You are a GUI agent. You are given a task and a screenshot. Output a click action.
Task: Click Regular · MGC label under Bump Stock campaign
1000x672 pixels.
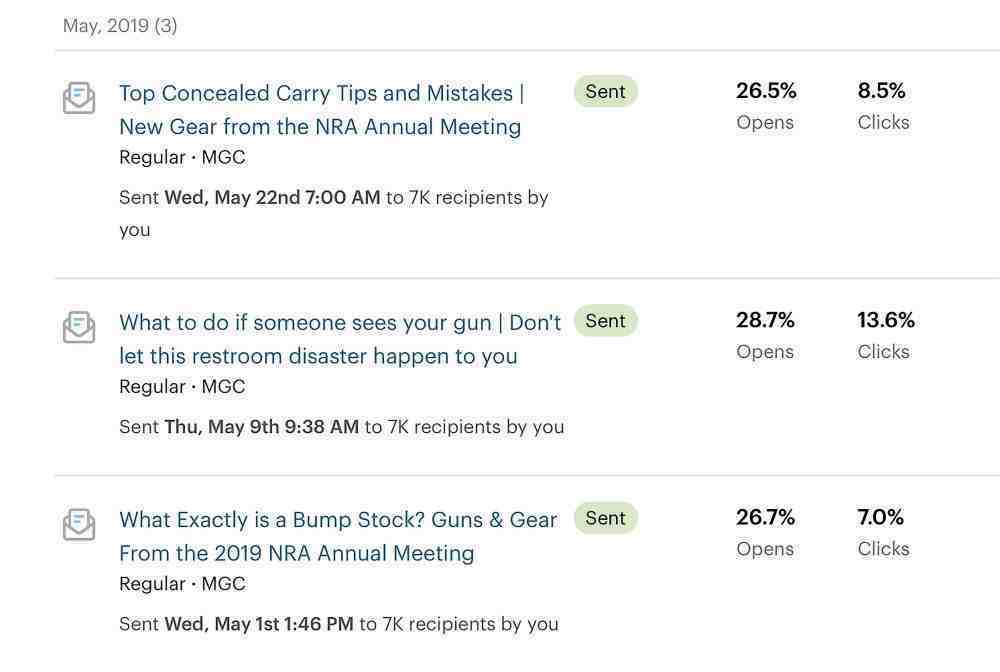click(182, 583)
